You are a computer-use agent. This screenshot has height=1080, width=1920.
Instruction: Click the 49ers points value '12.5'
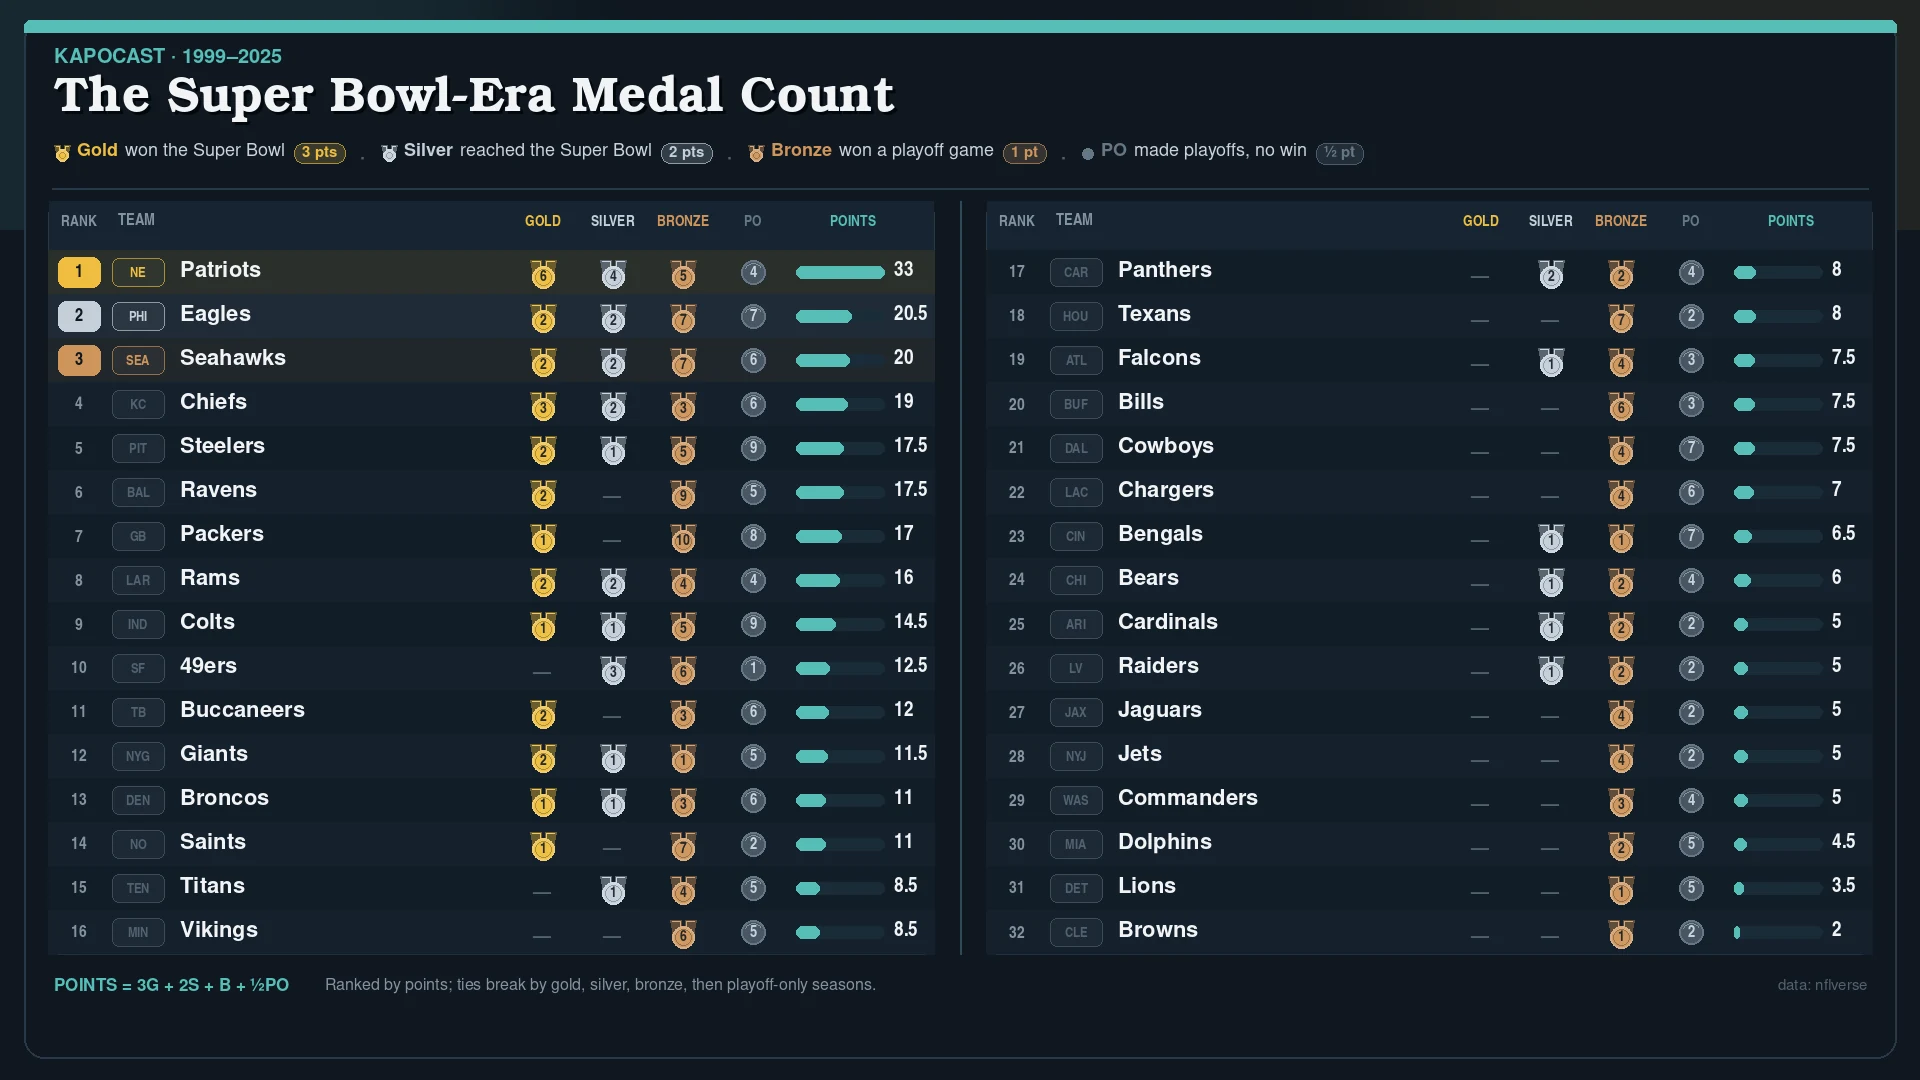910,666
